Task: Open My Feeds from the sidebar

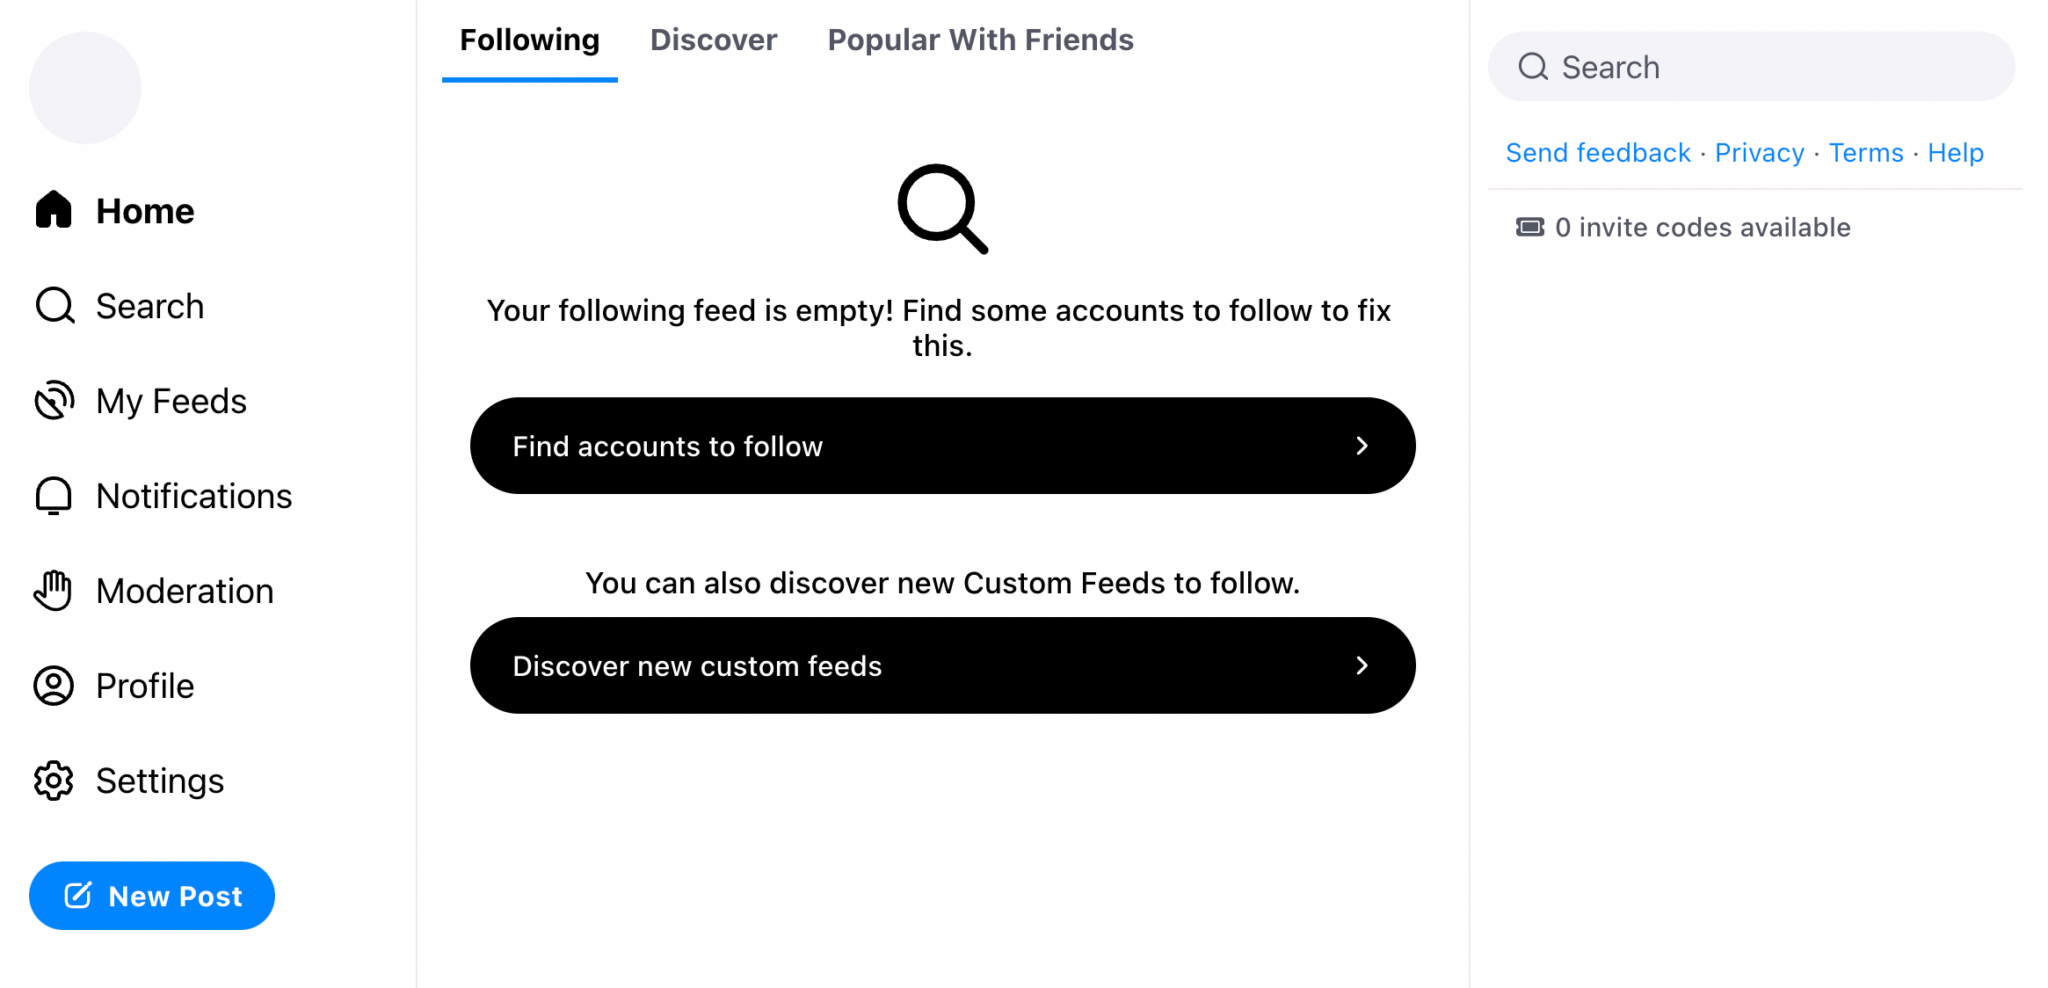Action: 53,400
